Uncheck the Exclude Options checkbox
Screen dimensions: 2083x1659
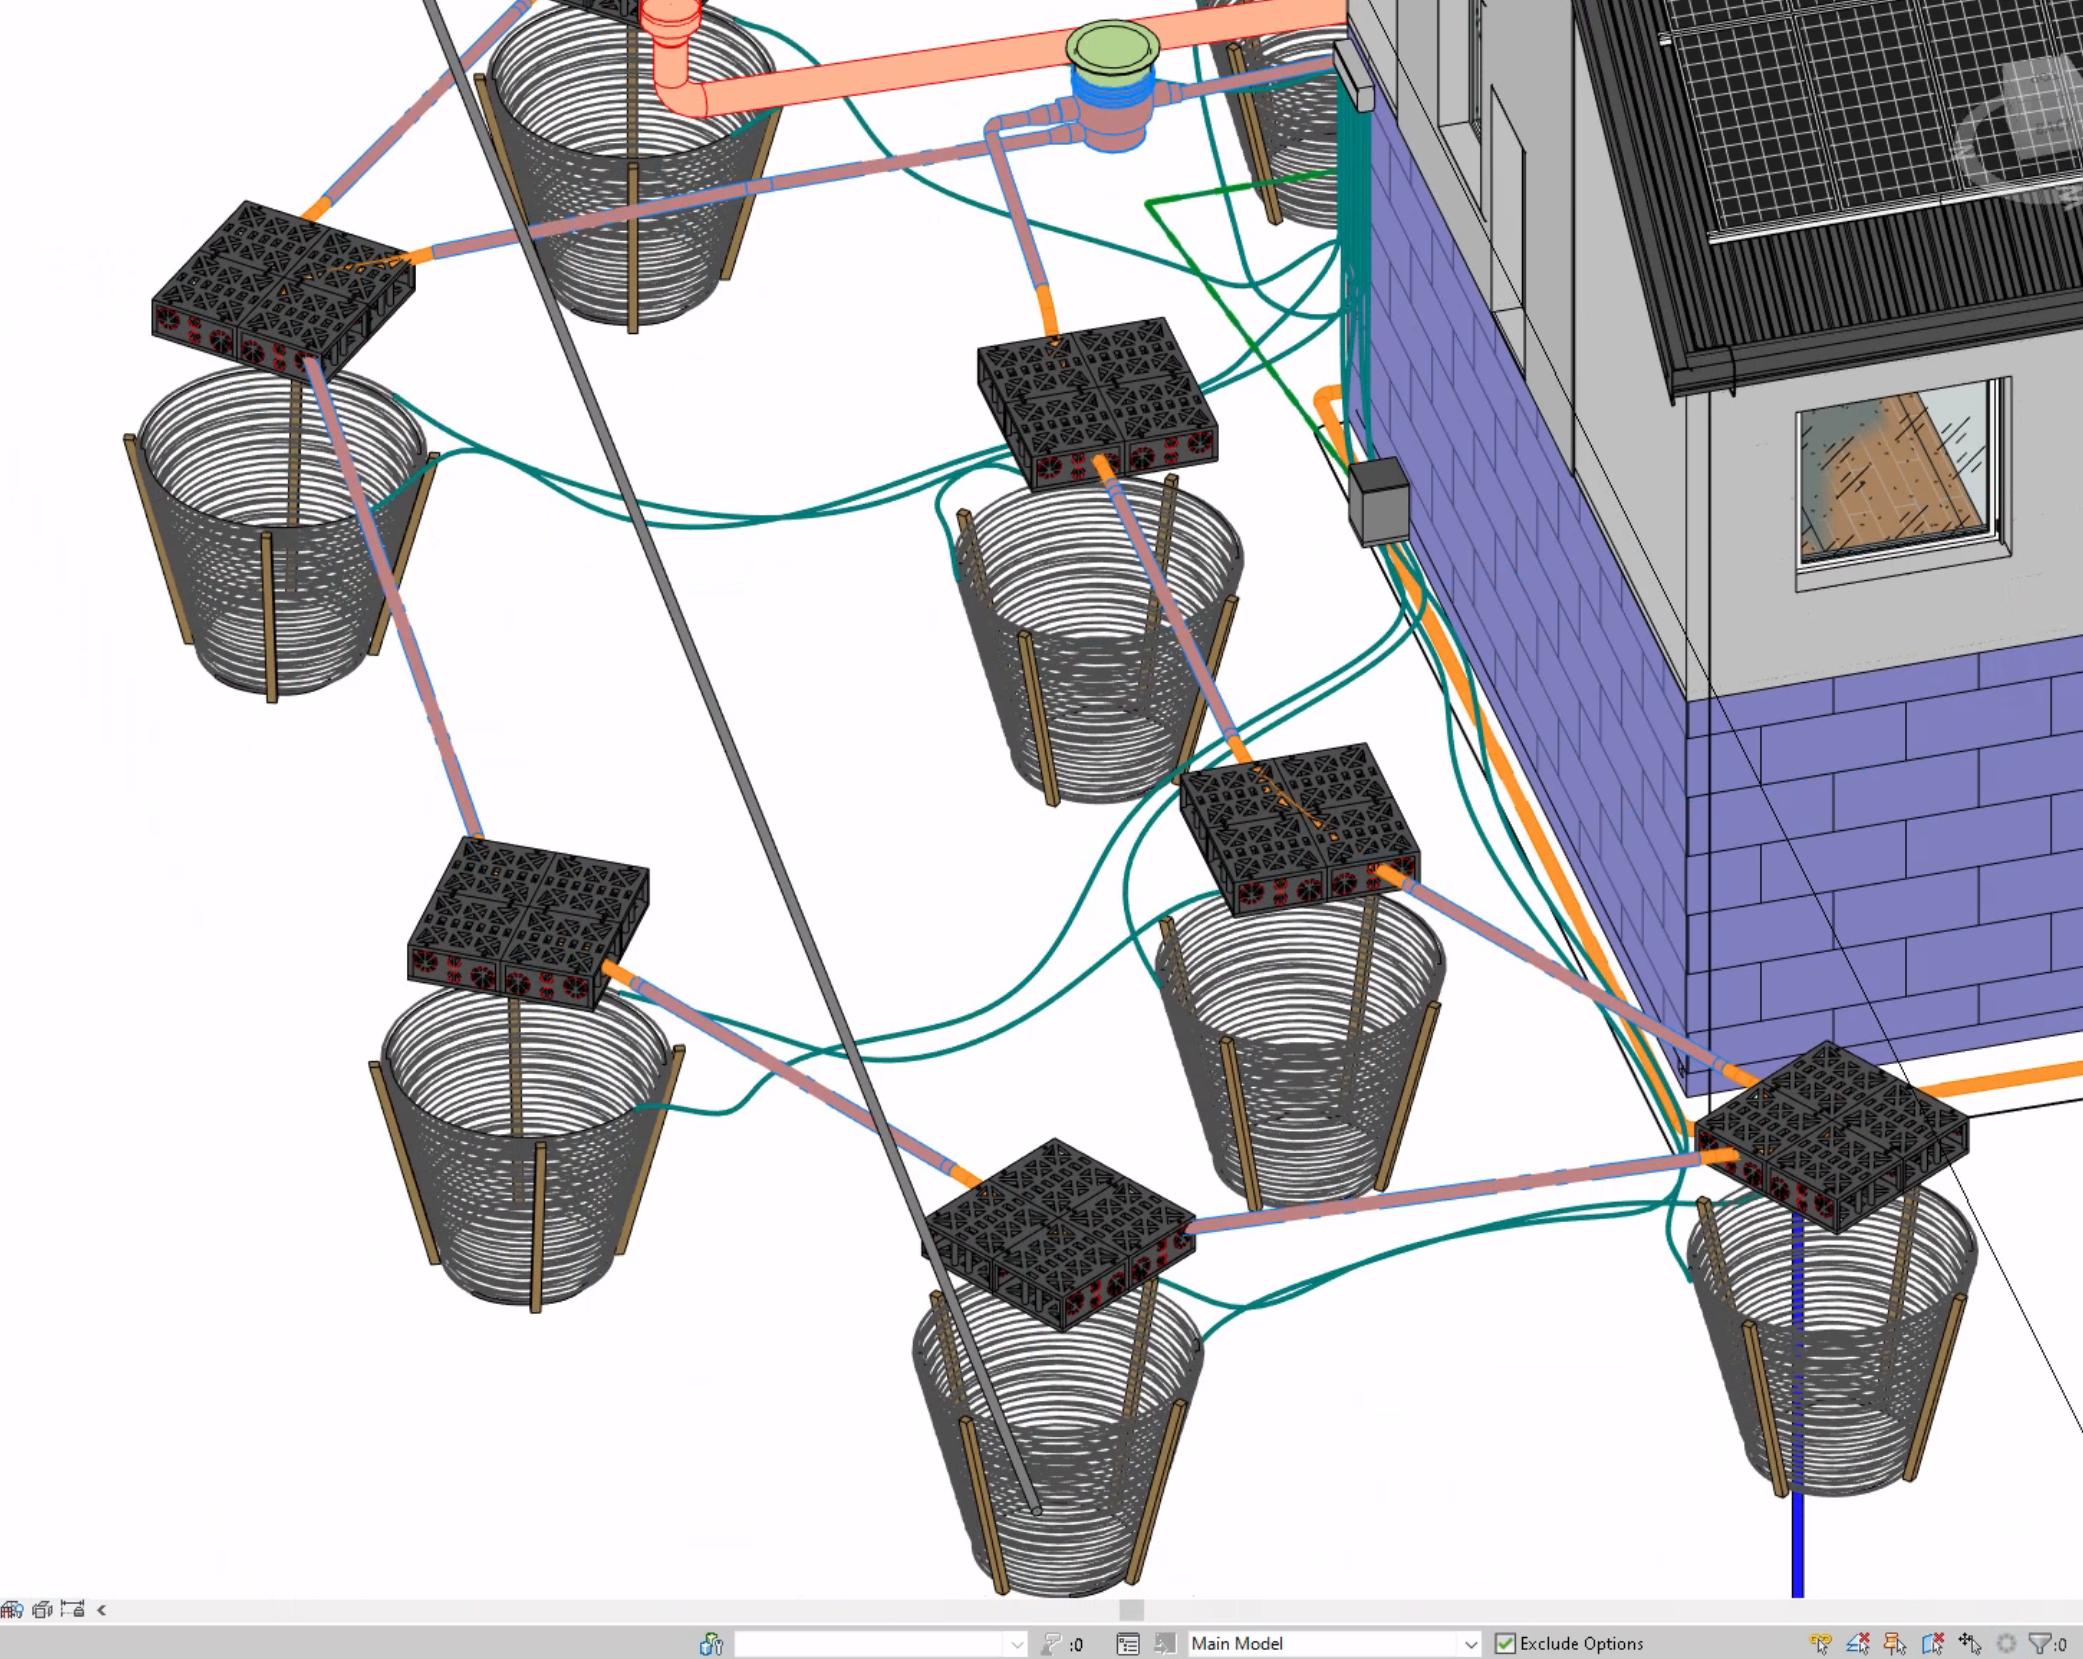pos(1505,1644)
